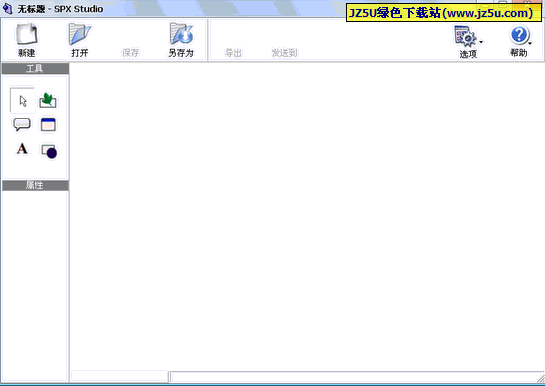Click the SPX Studio title bar icon
545x386 pixels.
click(7, 8)
